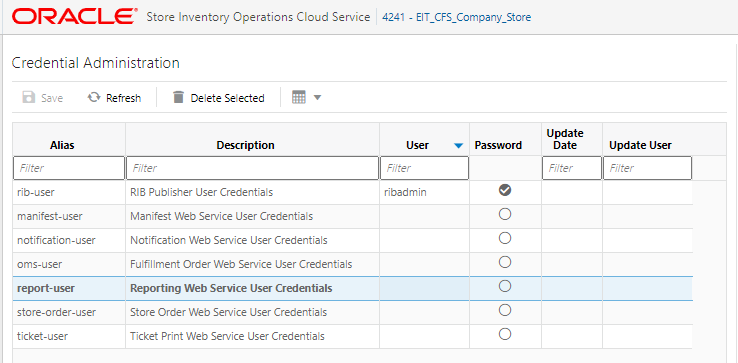Click the User column sort arrow
This screenshot has height=363, width=738.
459,146
